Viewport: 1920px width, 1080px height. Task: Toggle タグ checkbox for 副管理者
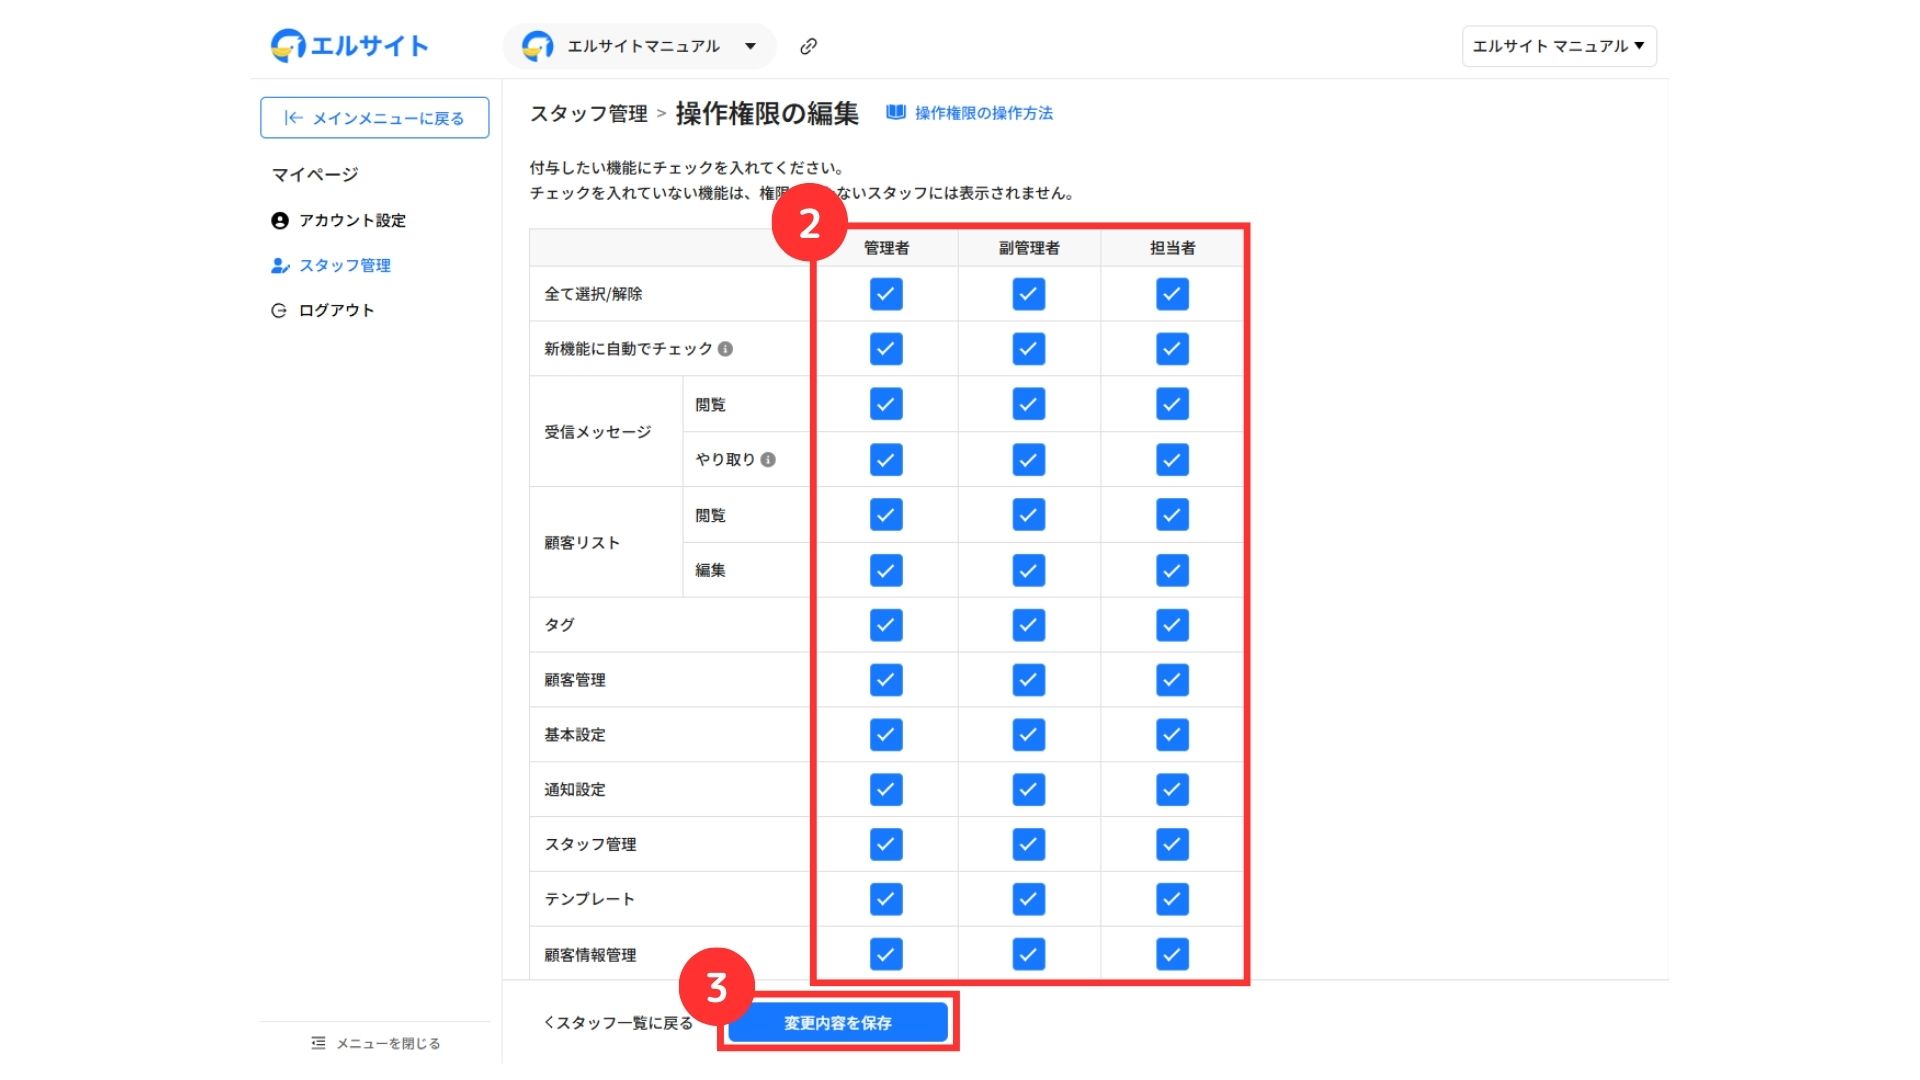tap(1028, 625)
